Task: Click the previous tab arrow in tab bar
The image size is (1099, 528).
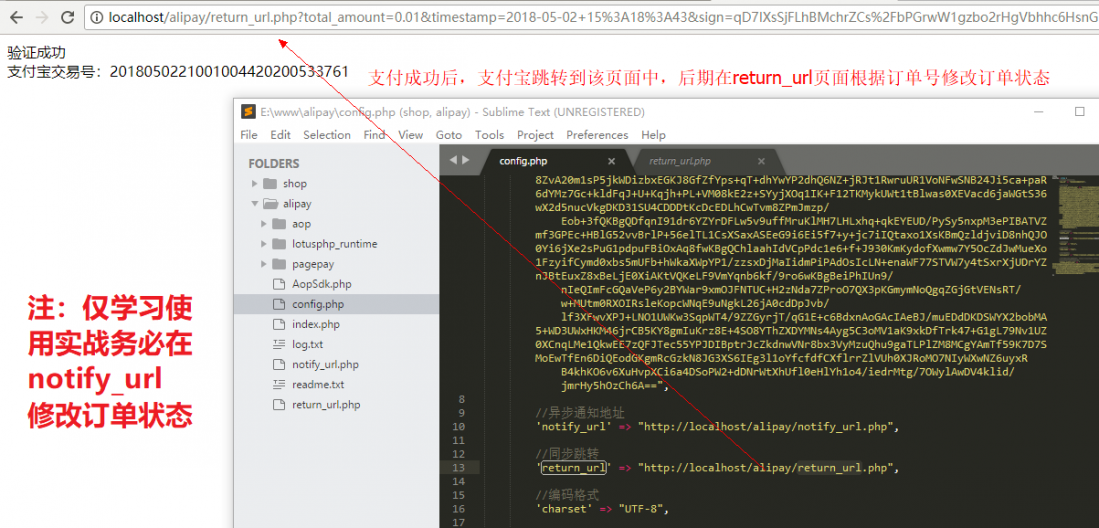Action: coord(452,160)
